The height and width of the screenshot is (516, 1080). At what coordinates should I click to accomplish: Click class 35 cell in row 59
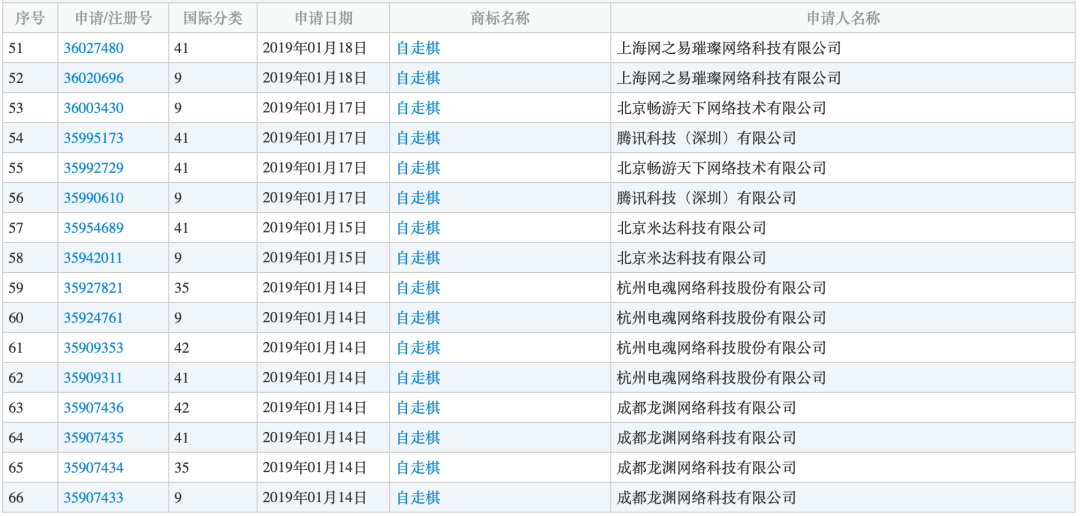tap(213, 288)
